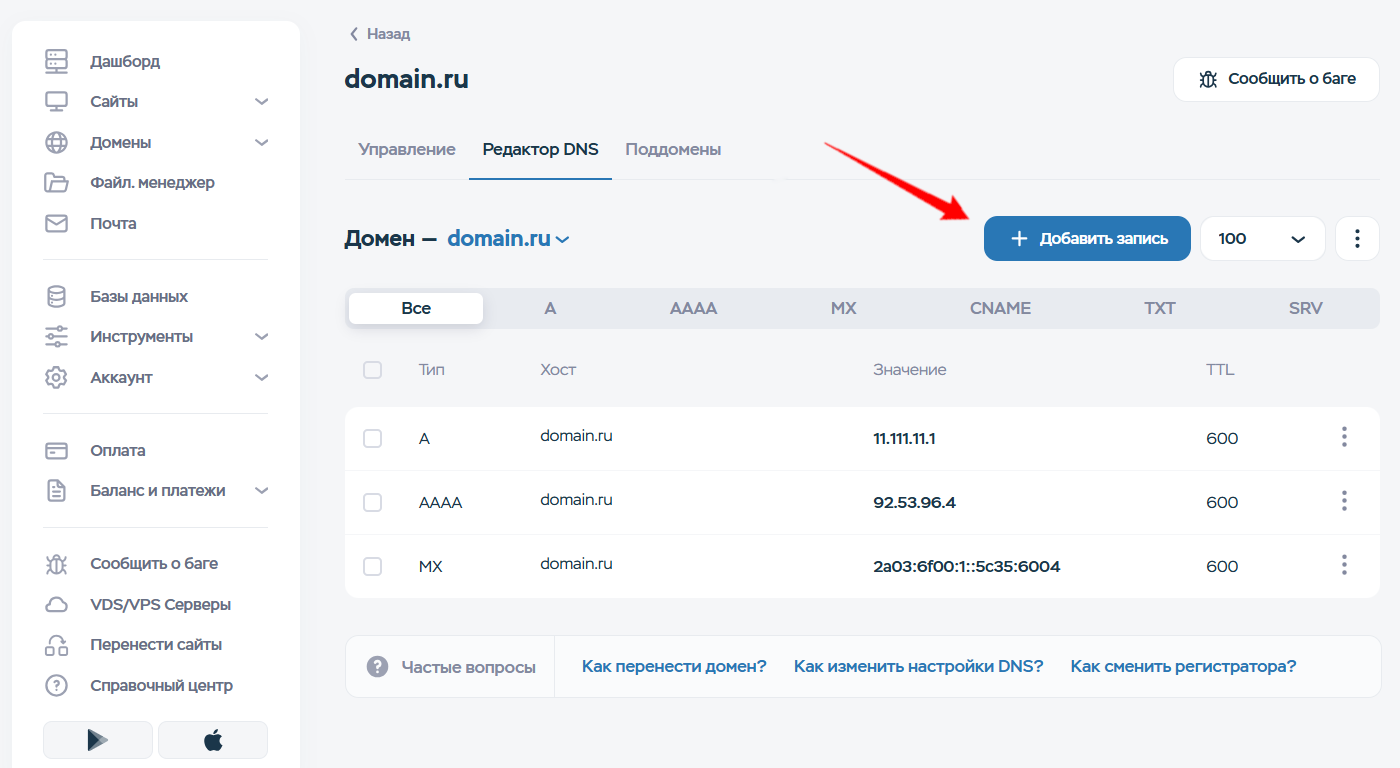The height and width of the screenshot is (768, 1400).
Task: Click the top Сообщить о баге button
Action: tap(1276, 79)
